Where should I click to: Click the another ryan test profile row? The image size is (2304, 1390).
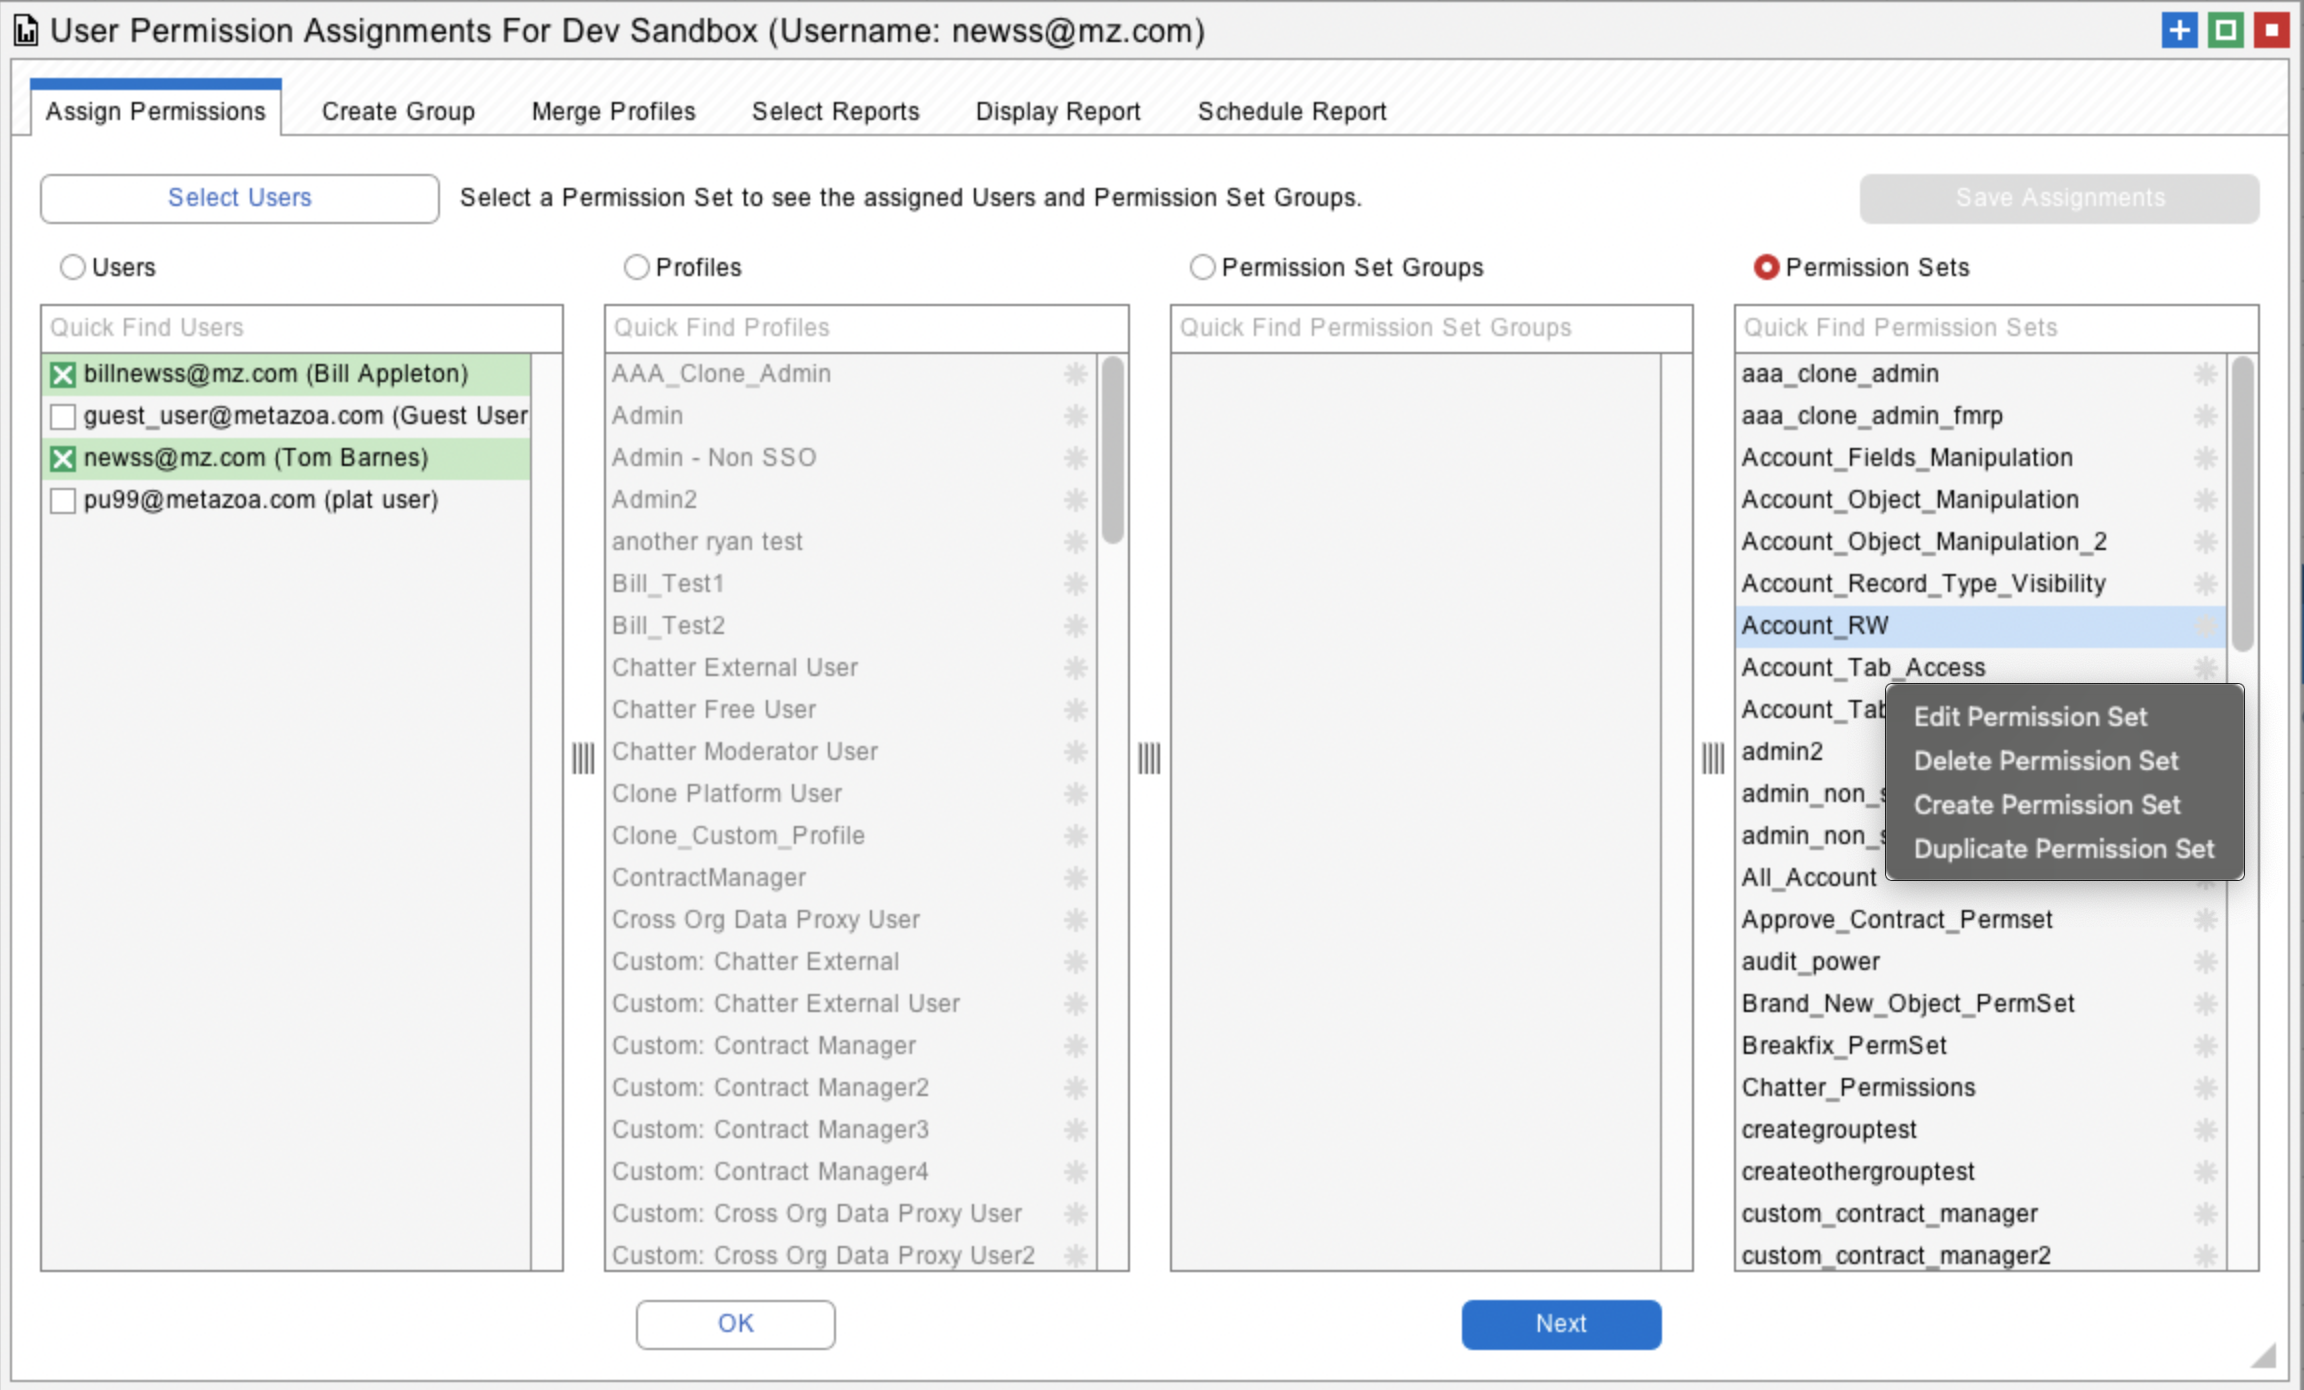pyautogui.click(x=851, y=542)
